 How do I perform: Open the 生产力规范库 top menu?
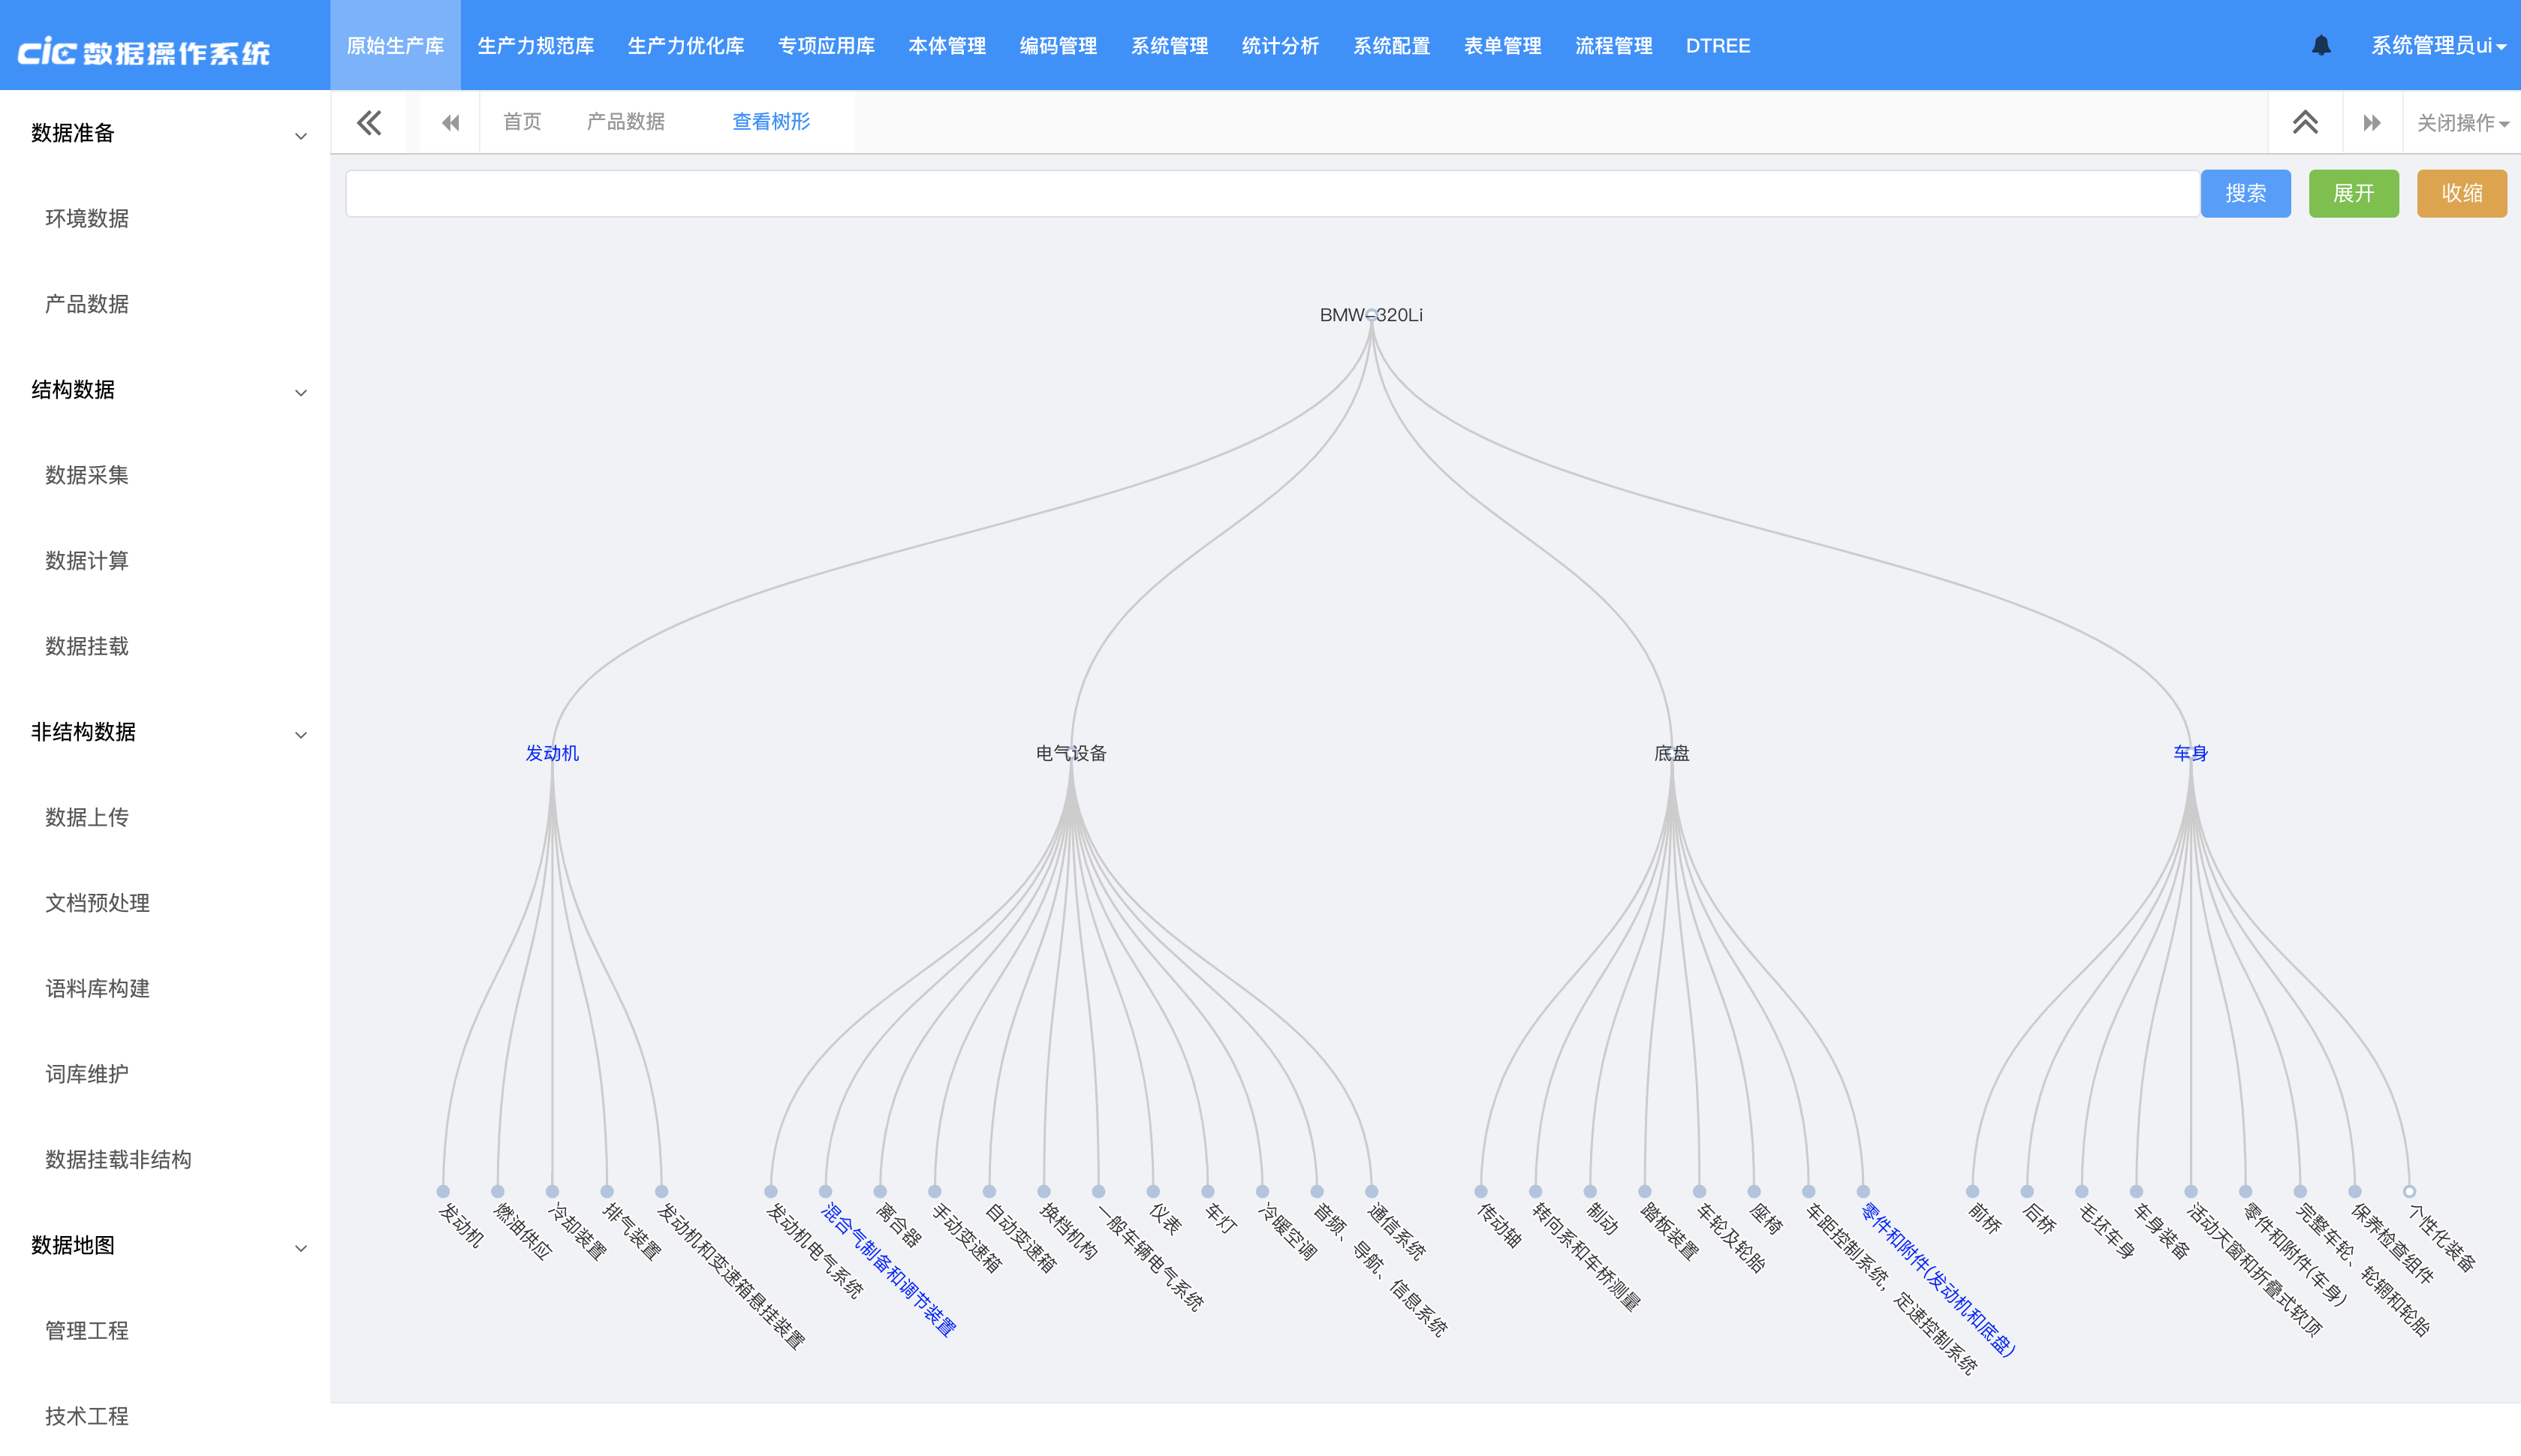(x=535, y=45)
